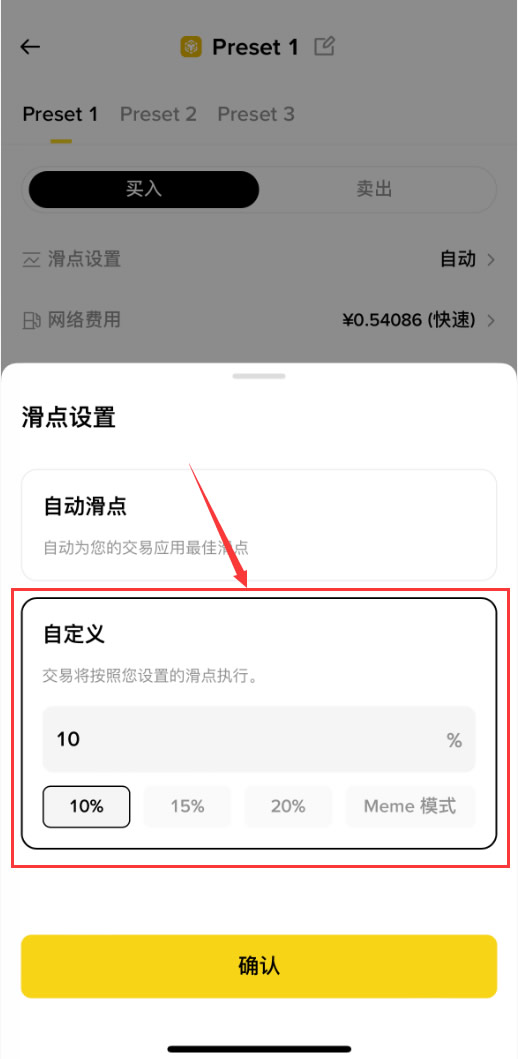The image size is (518, 1059).
Task: Expand 网络费用 chevron next to 快速
Action: coord(491,320)
